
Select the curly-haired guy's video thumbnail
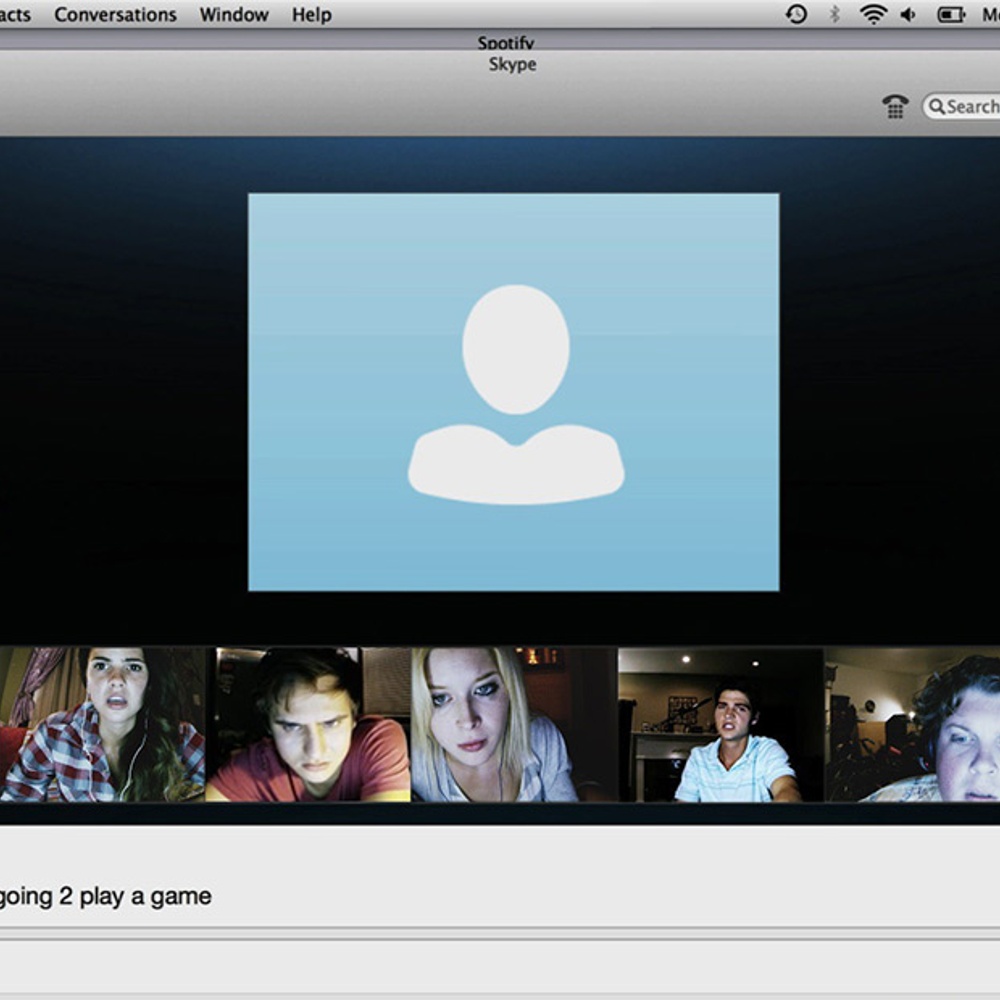pyautogui.click(x=913, y=724)
